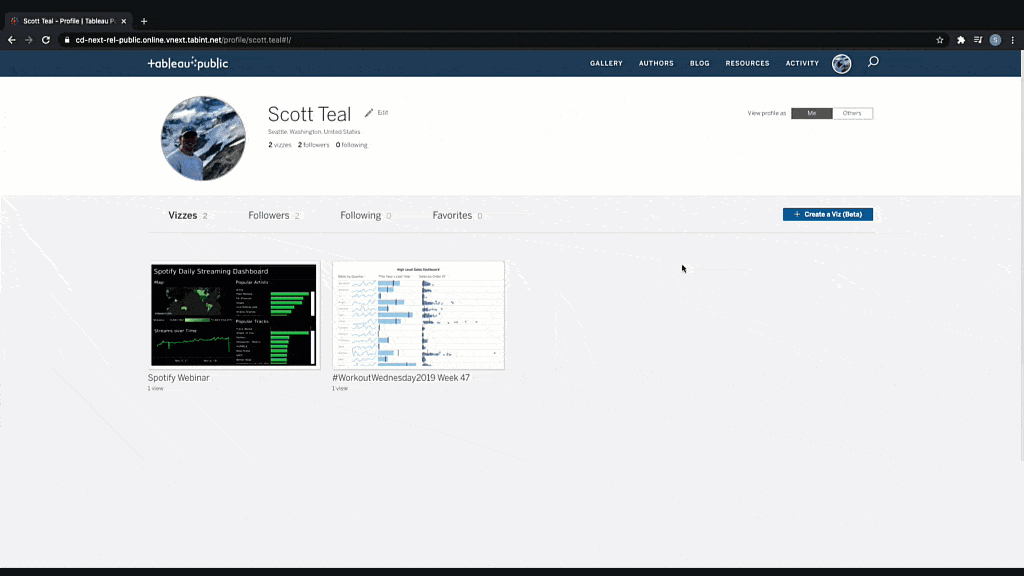Screen dimensions: 1024x576
Task: Open Chrome's three-dot menu
Action: 1012,40
